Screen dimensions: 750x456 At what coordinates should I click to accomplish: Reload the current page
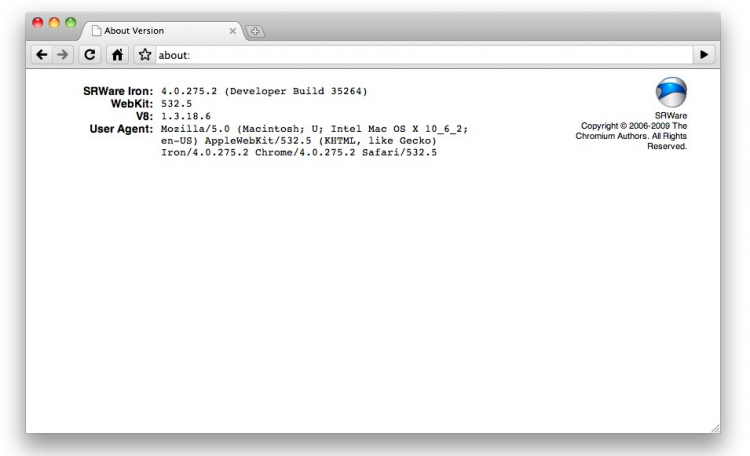pos(90,54)
